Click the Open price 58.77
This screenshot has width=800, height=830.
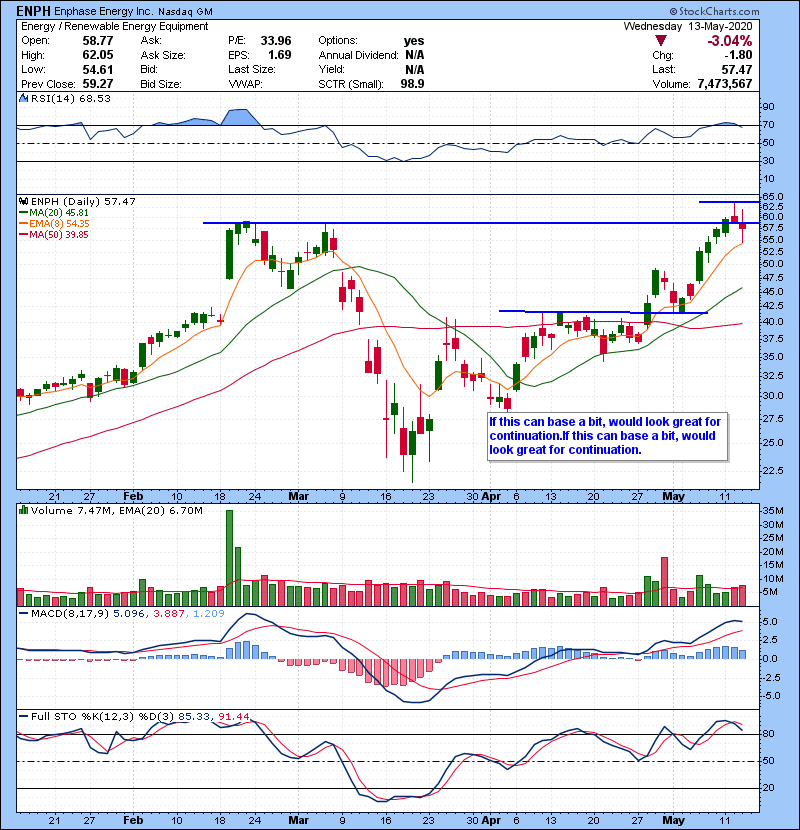tap(98, 41)
